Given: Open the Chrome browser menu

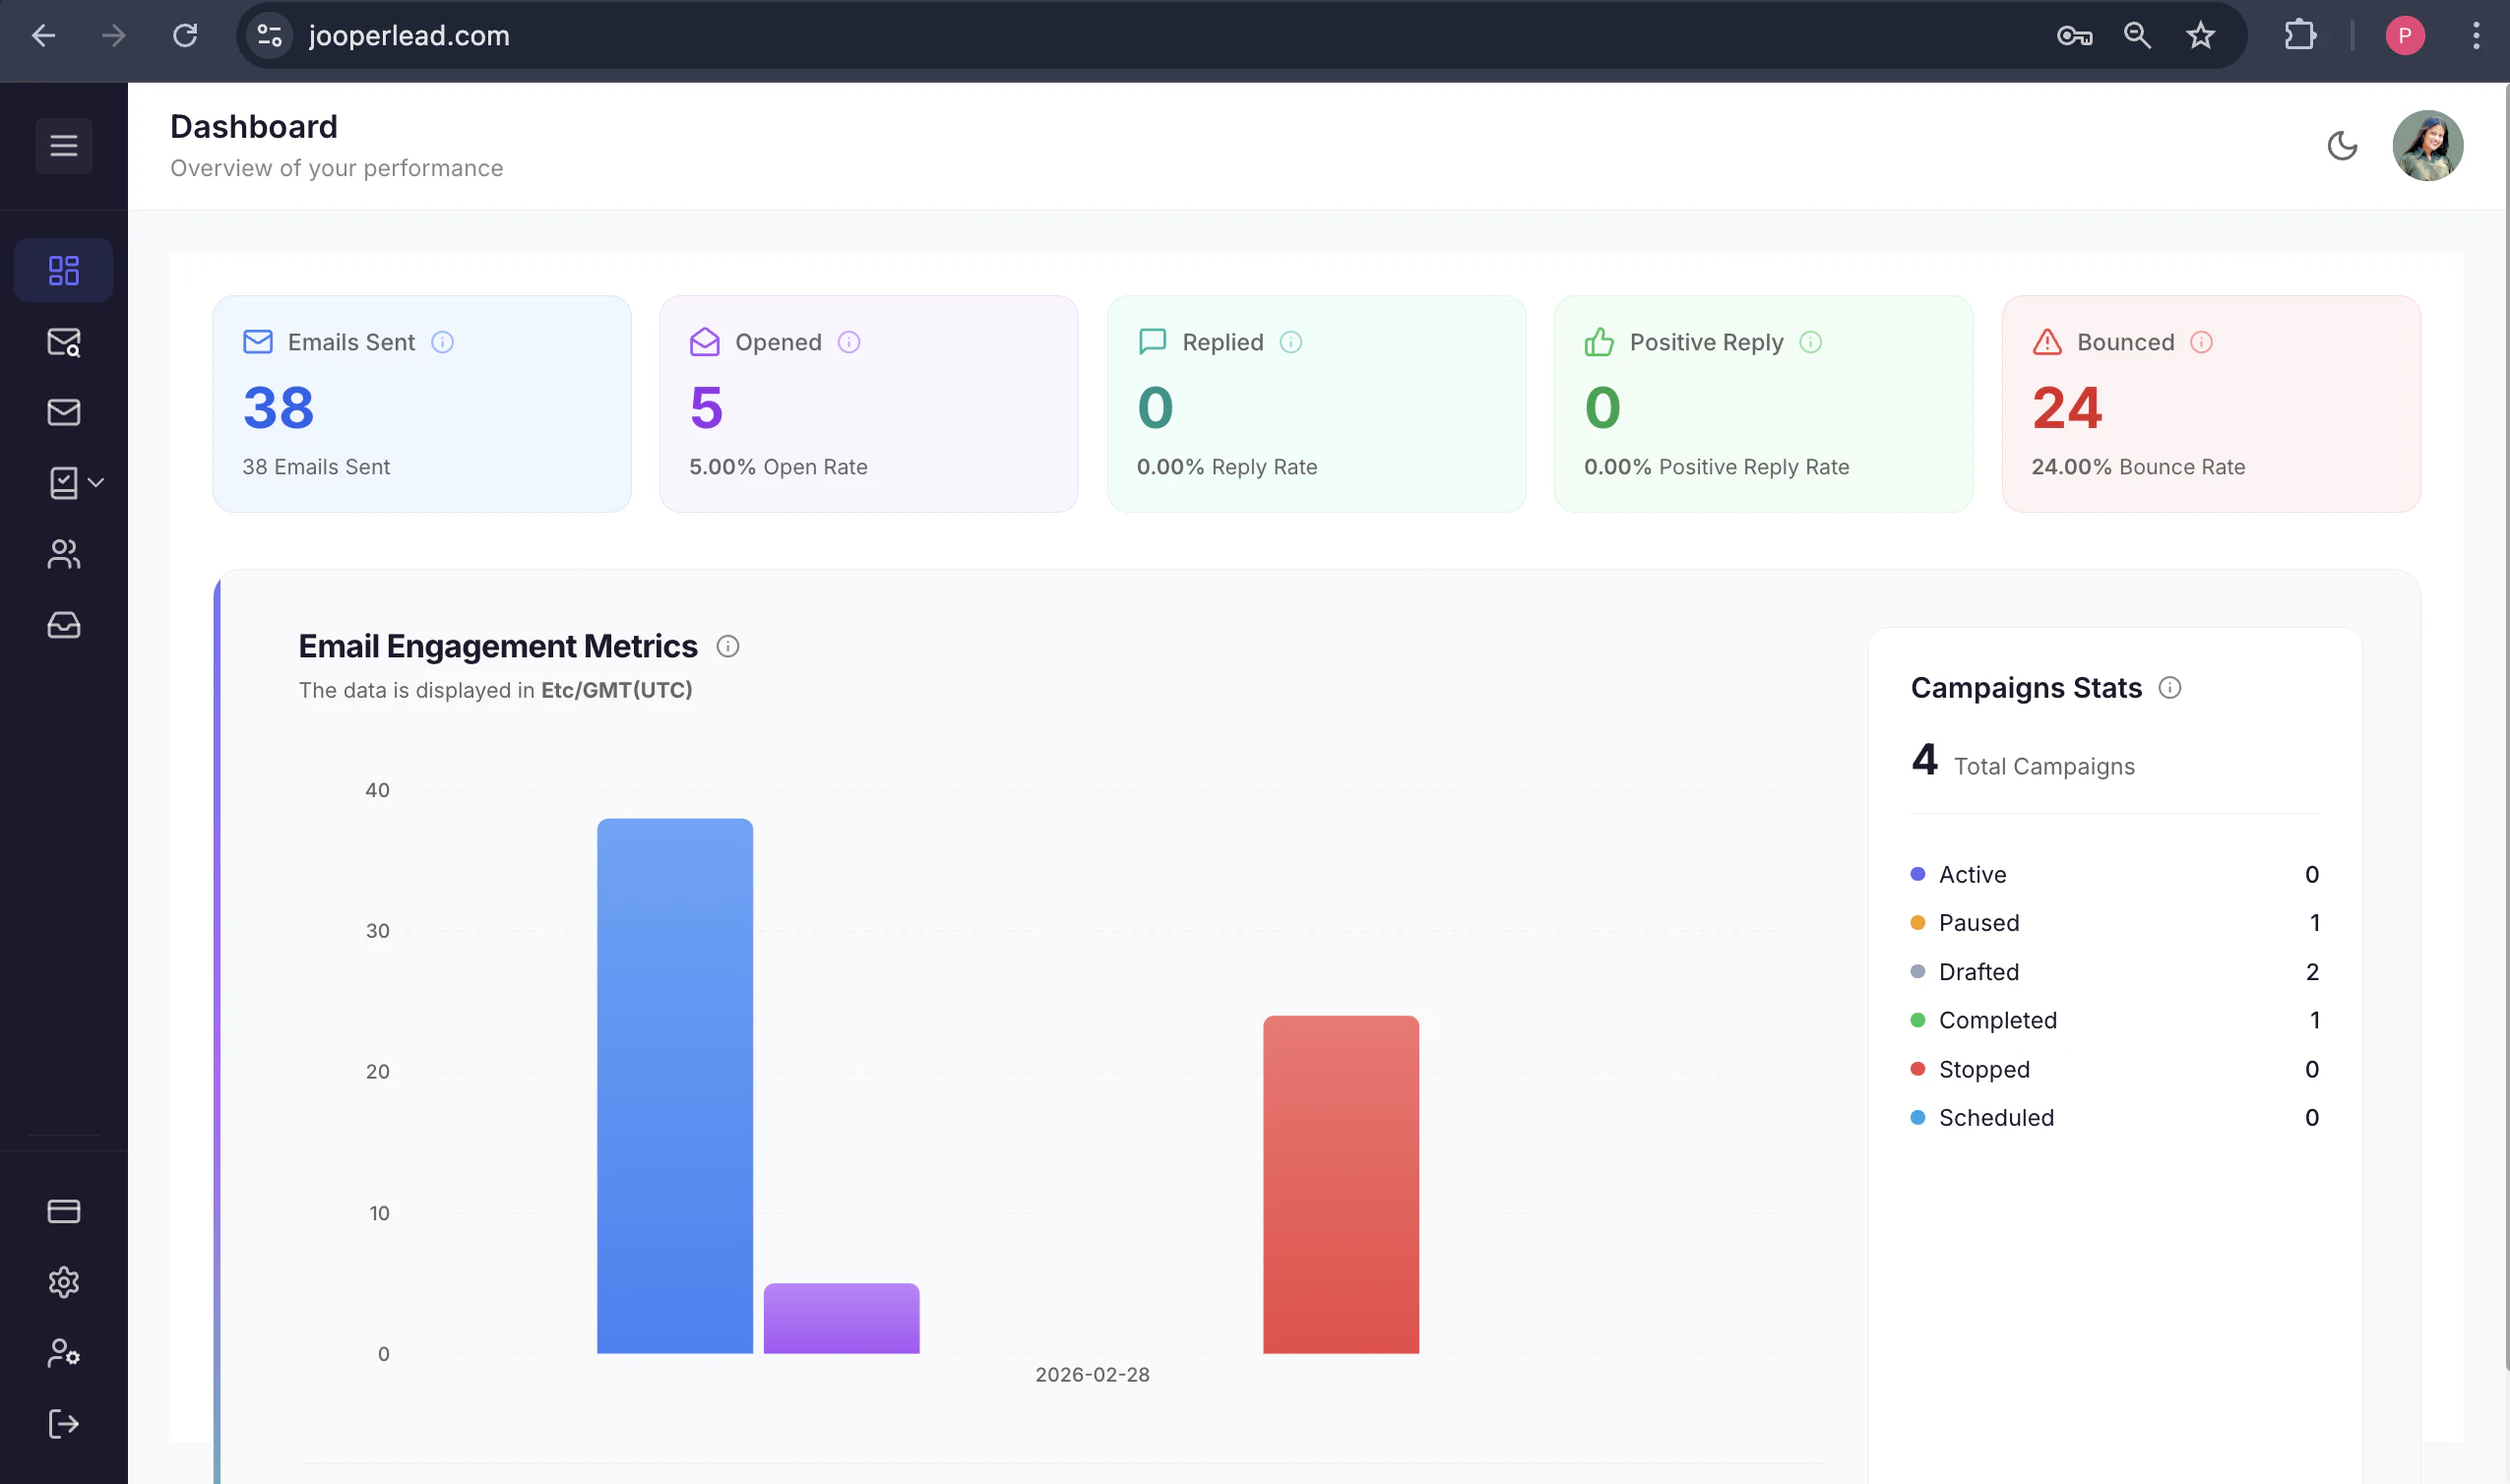Looking at the screenshot, I should [2477, 36].
